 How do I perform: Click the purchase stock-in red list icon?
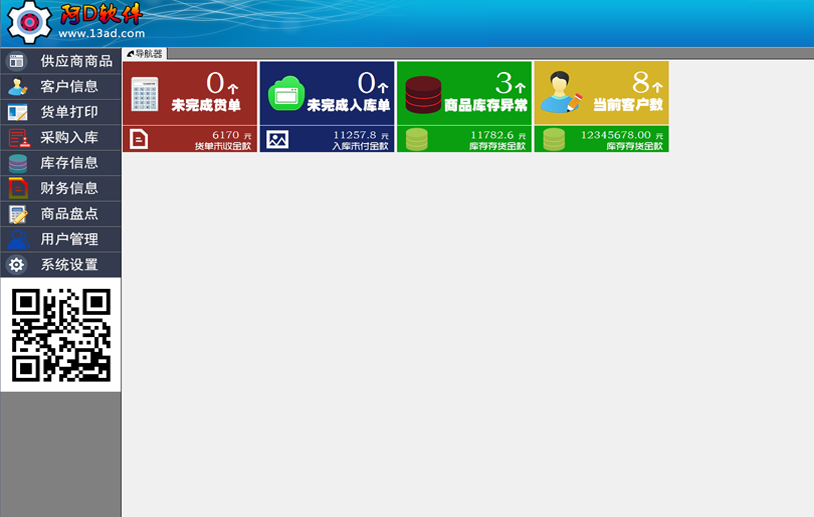19,138
